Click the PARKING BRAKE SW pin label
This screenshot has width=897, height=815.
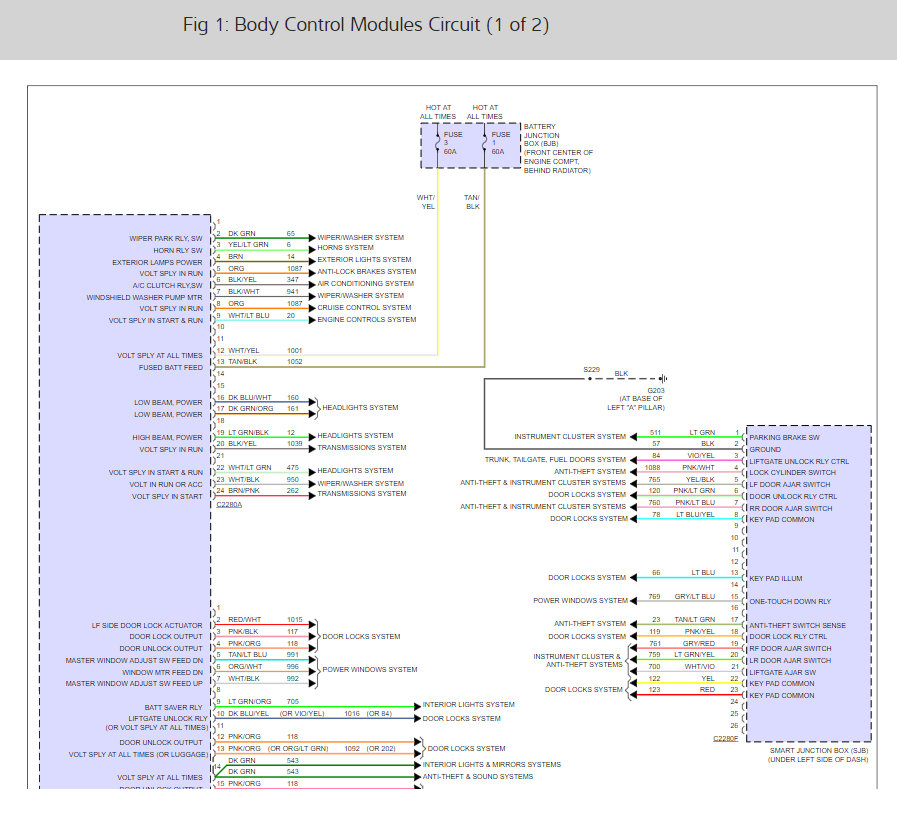(784, 436)
